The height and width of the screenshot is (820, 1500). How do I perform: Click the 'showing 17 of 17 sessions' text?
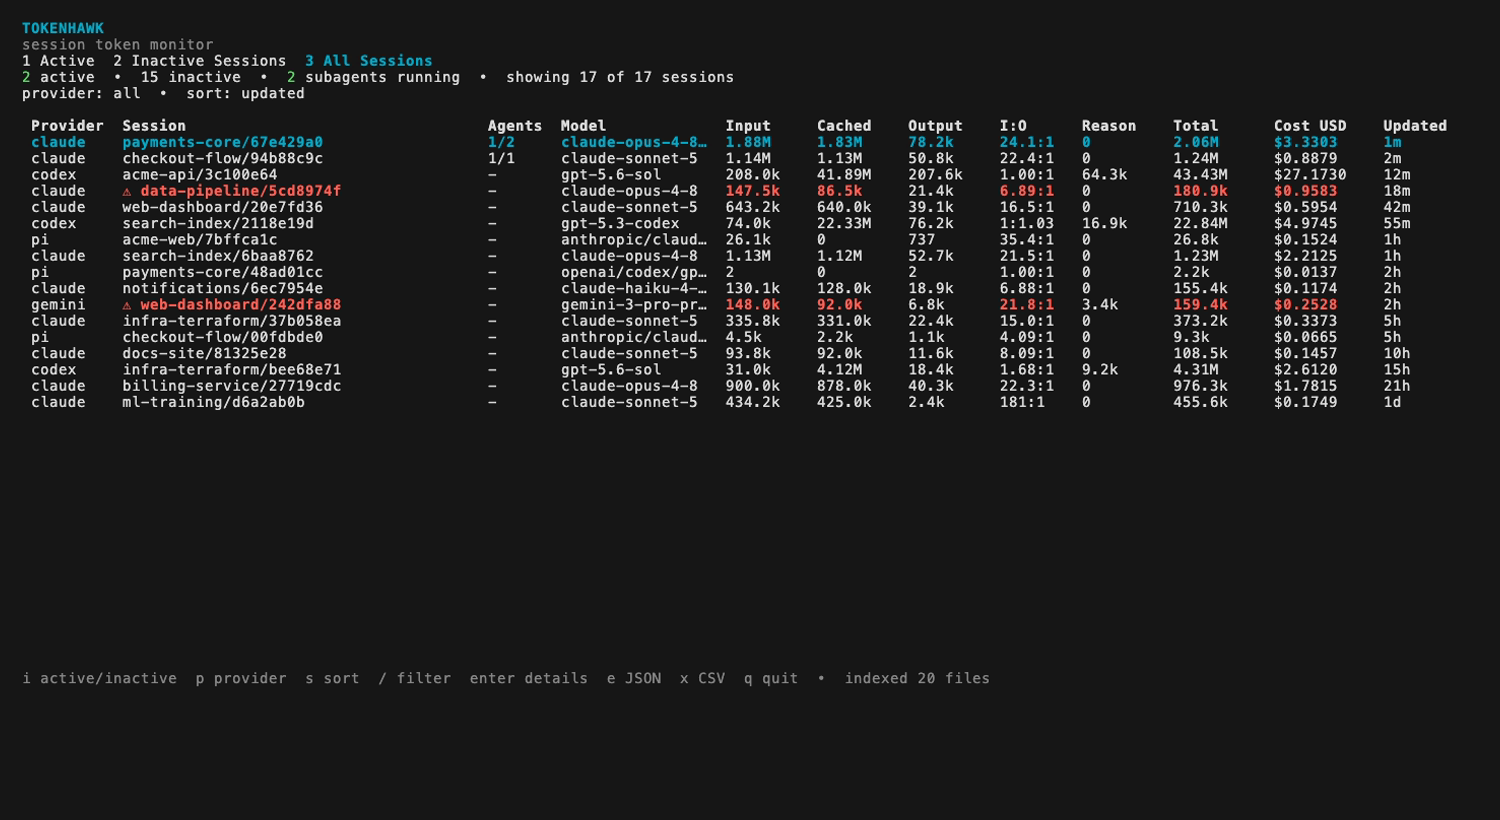click(620, 77)
